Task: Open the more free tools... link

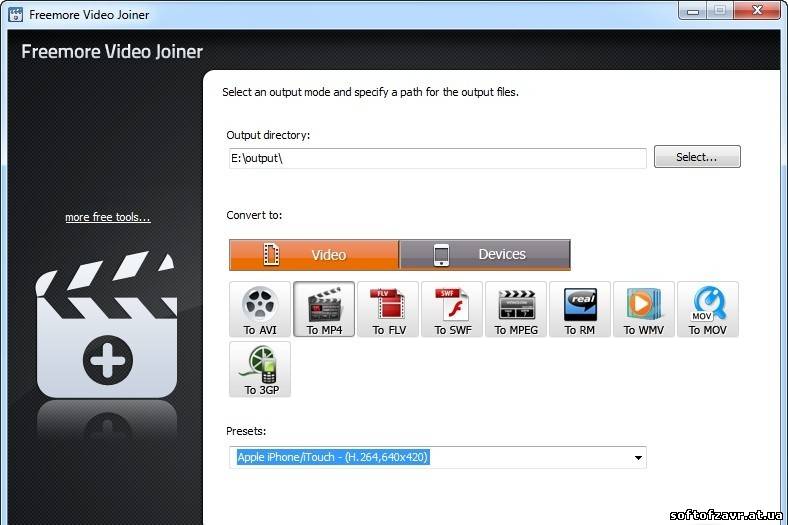Action: point(108,217)
